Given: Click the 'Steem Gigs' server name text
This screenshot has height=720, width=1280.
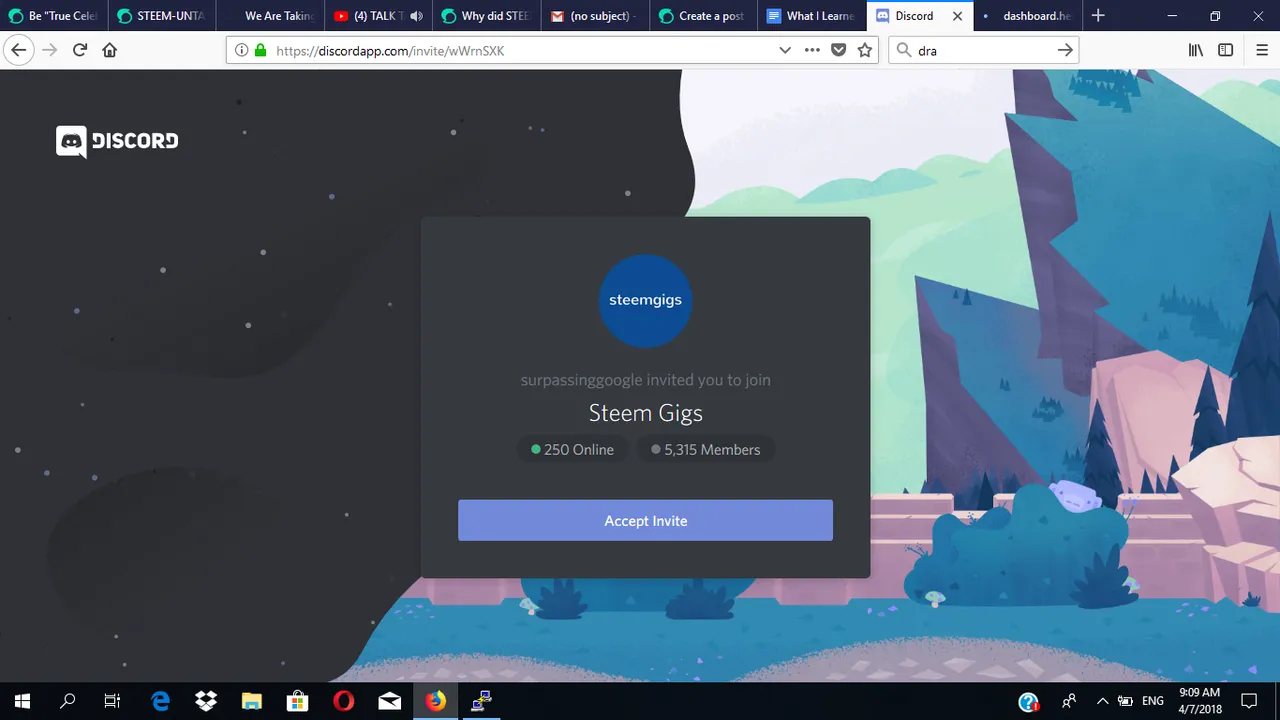Looking at the screenshot, I should [645, 413].
